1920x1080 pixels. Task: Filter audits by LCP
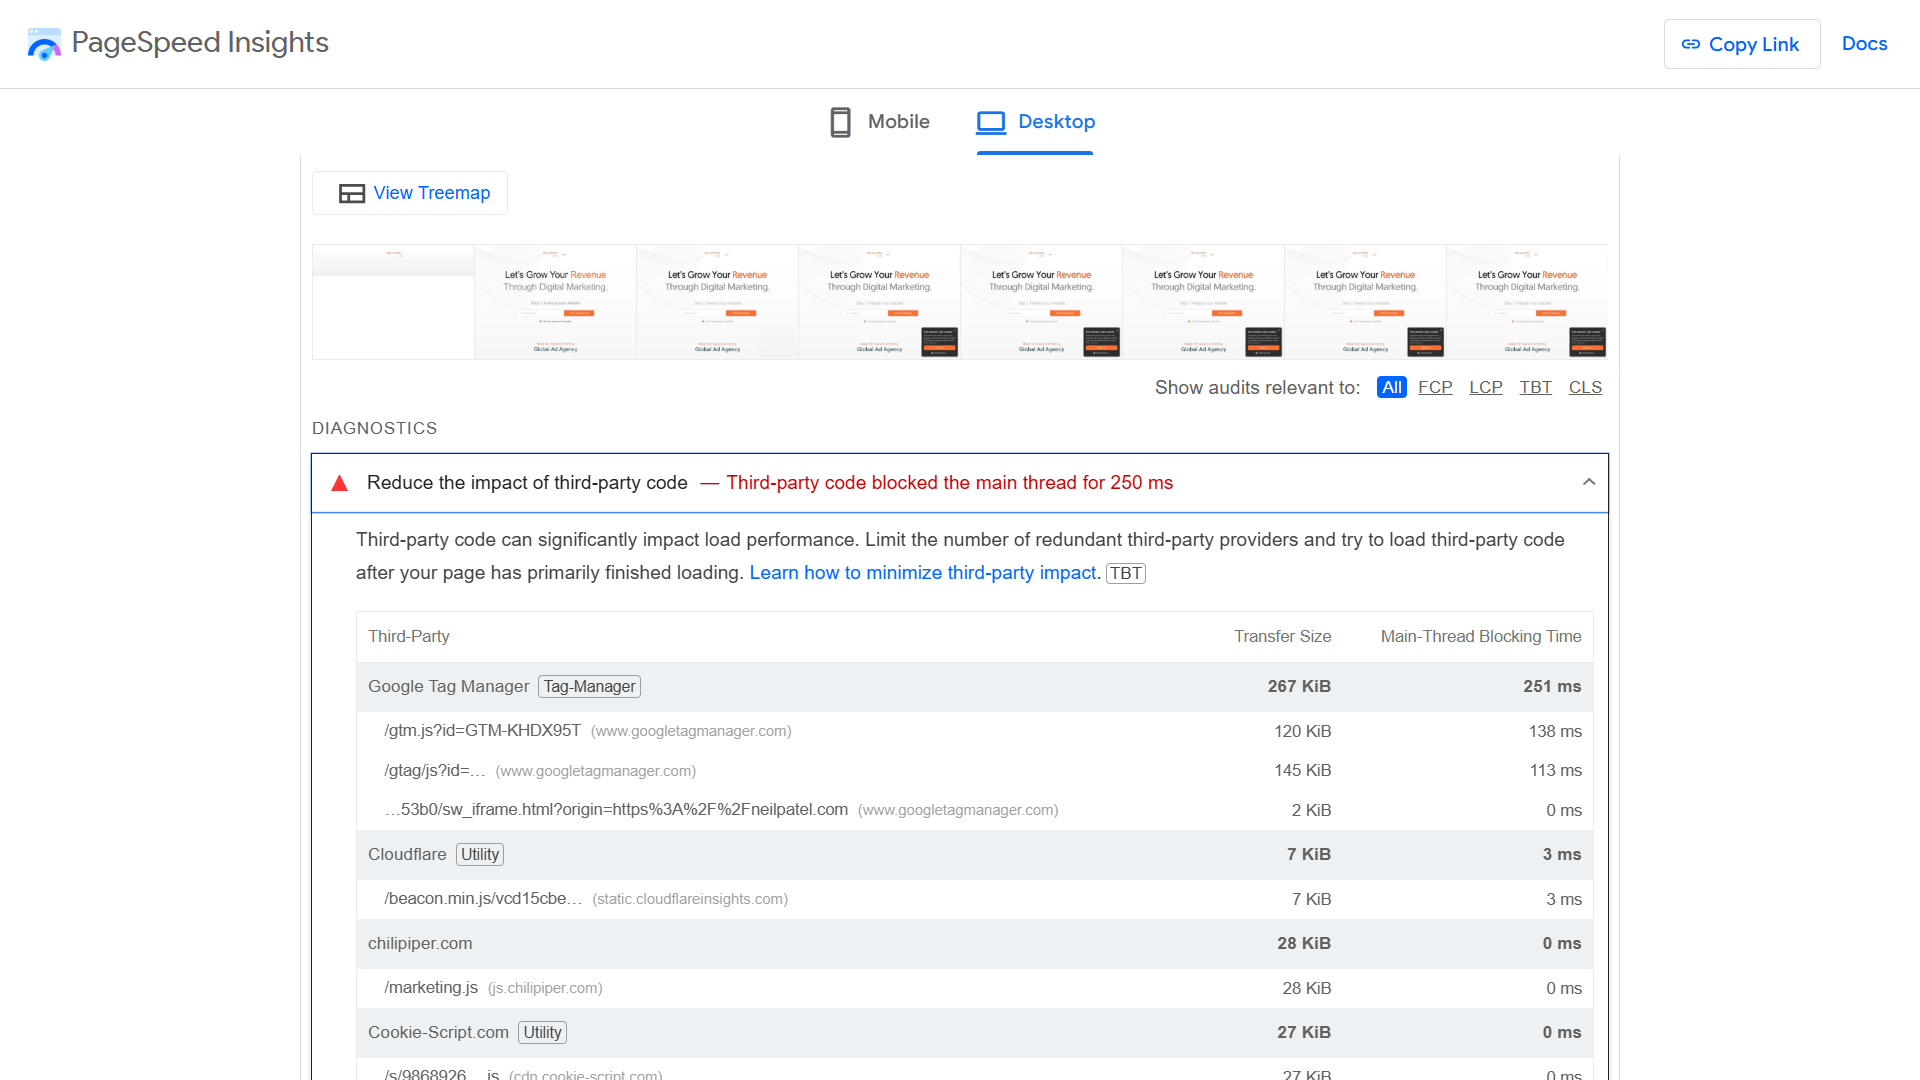coord(1486,387)
